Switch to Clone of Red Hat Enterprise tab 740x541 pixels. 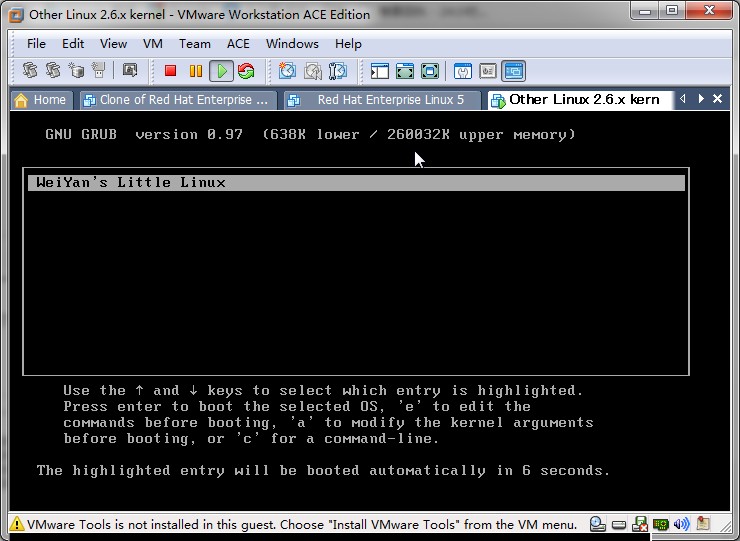tap(177, 100)
